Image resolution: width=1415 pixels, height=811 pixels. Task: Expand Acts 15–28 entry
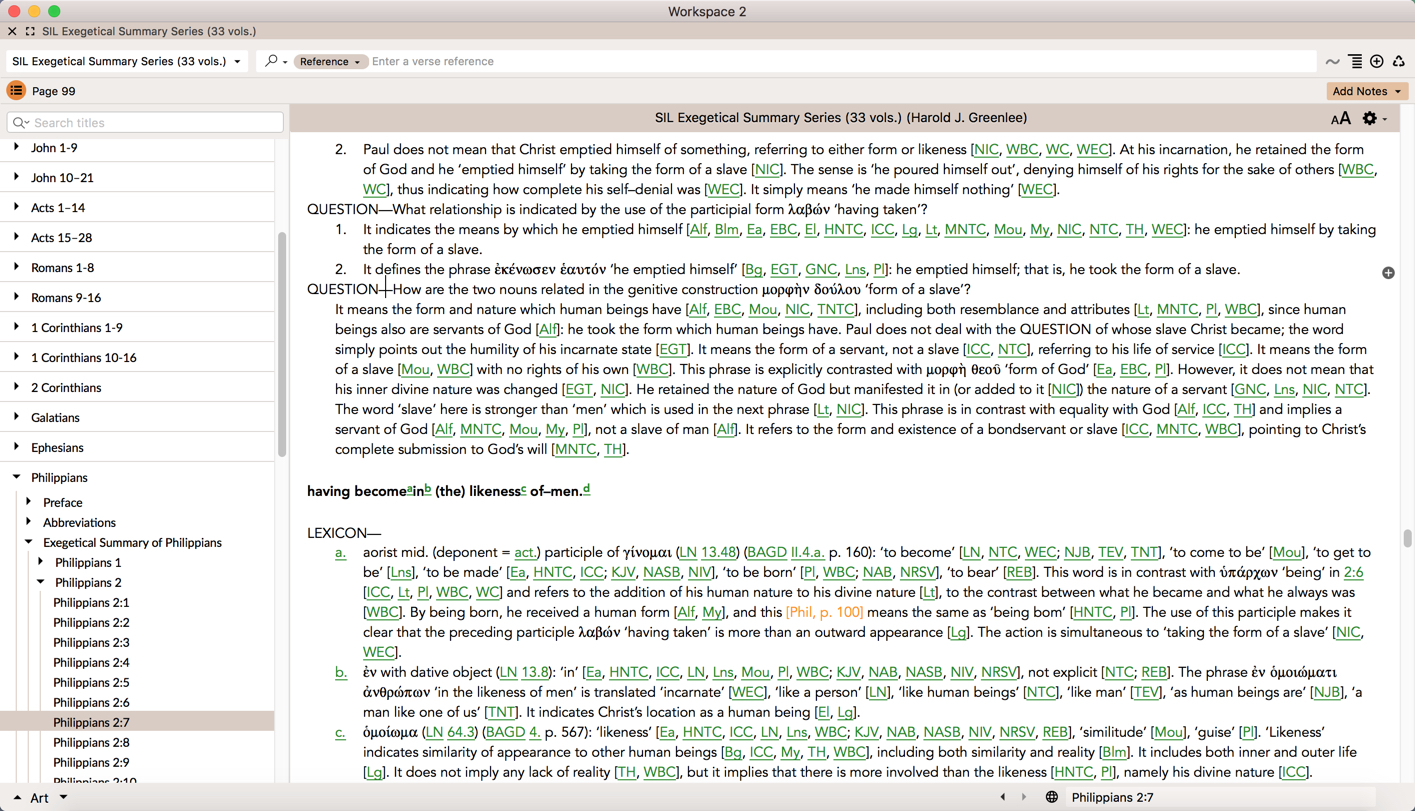point(17,238)
